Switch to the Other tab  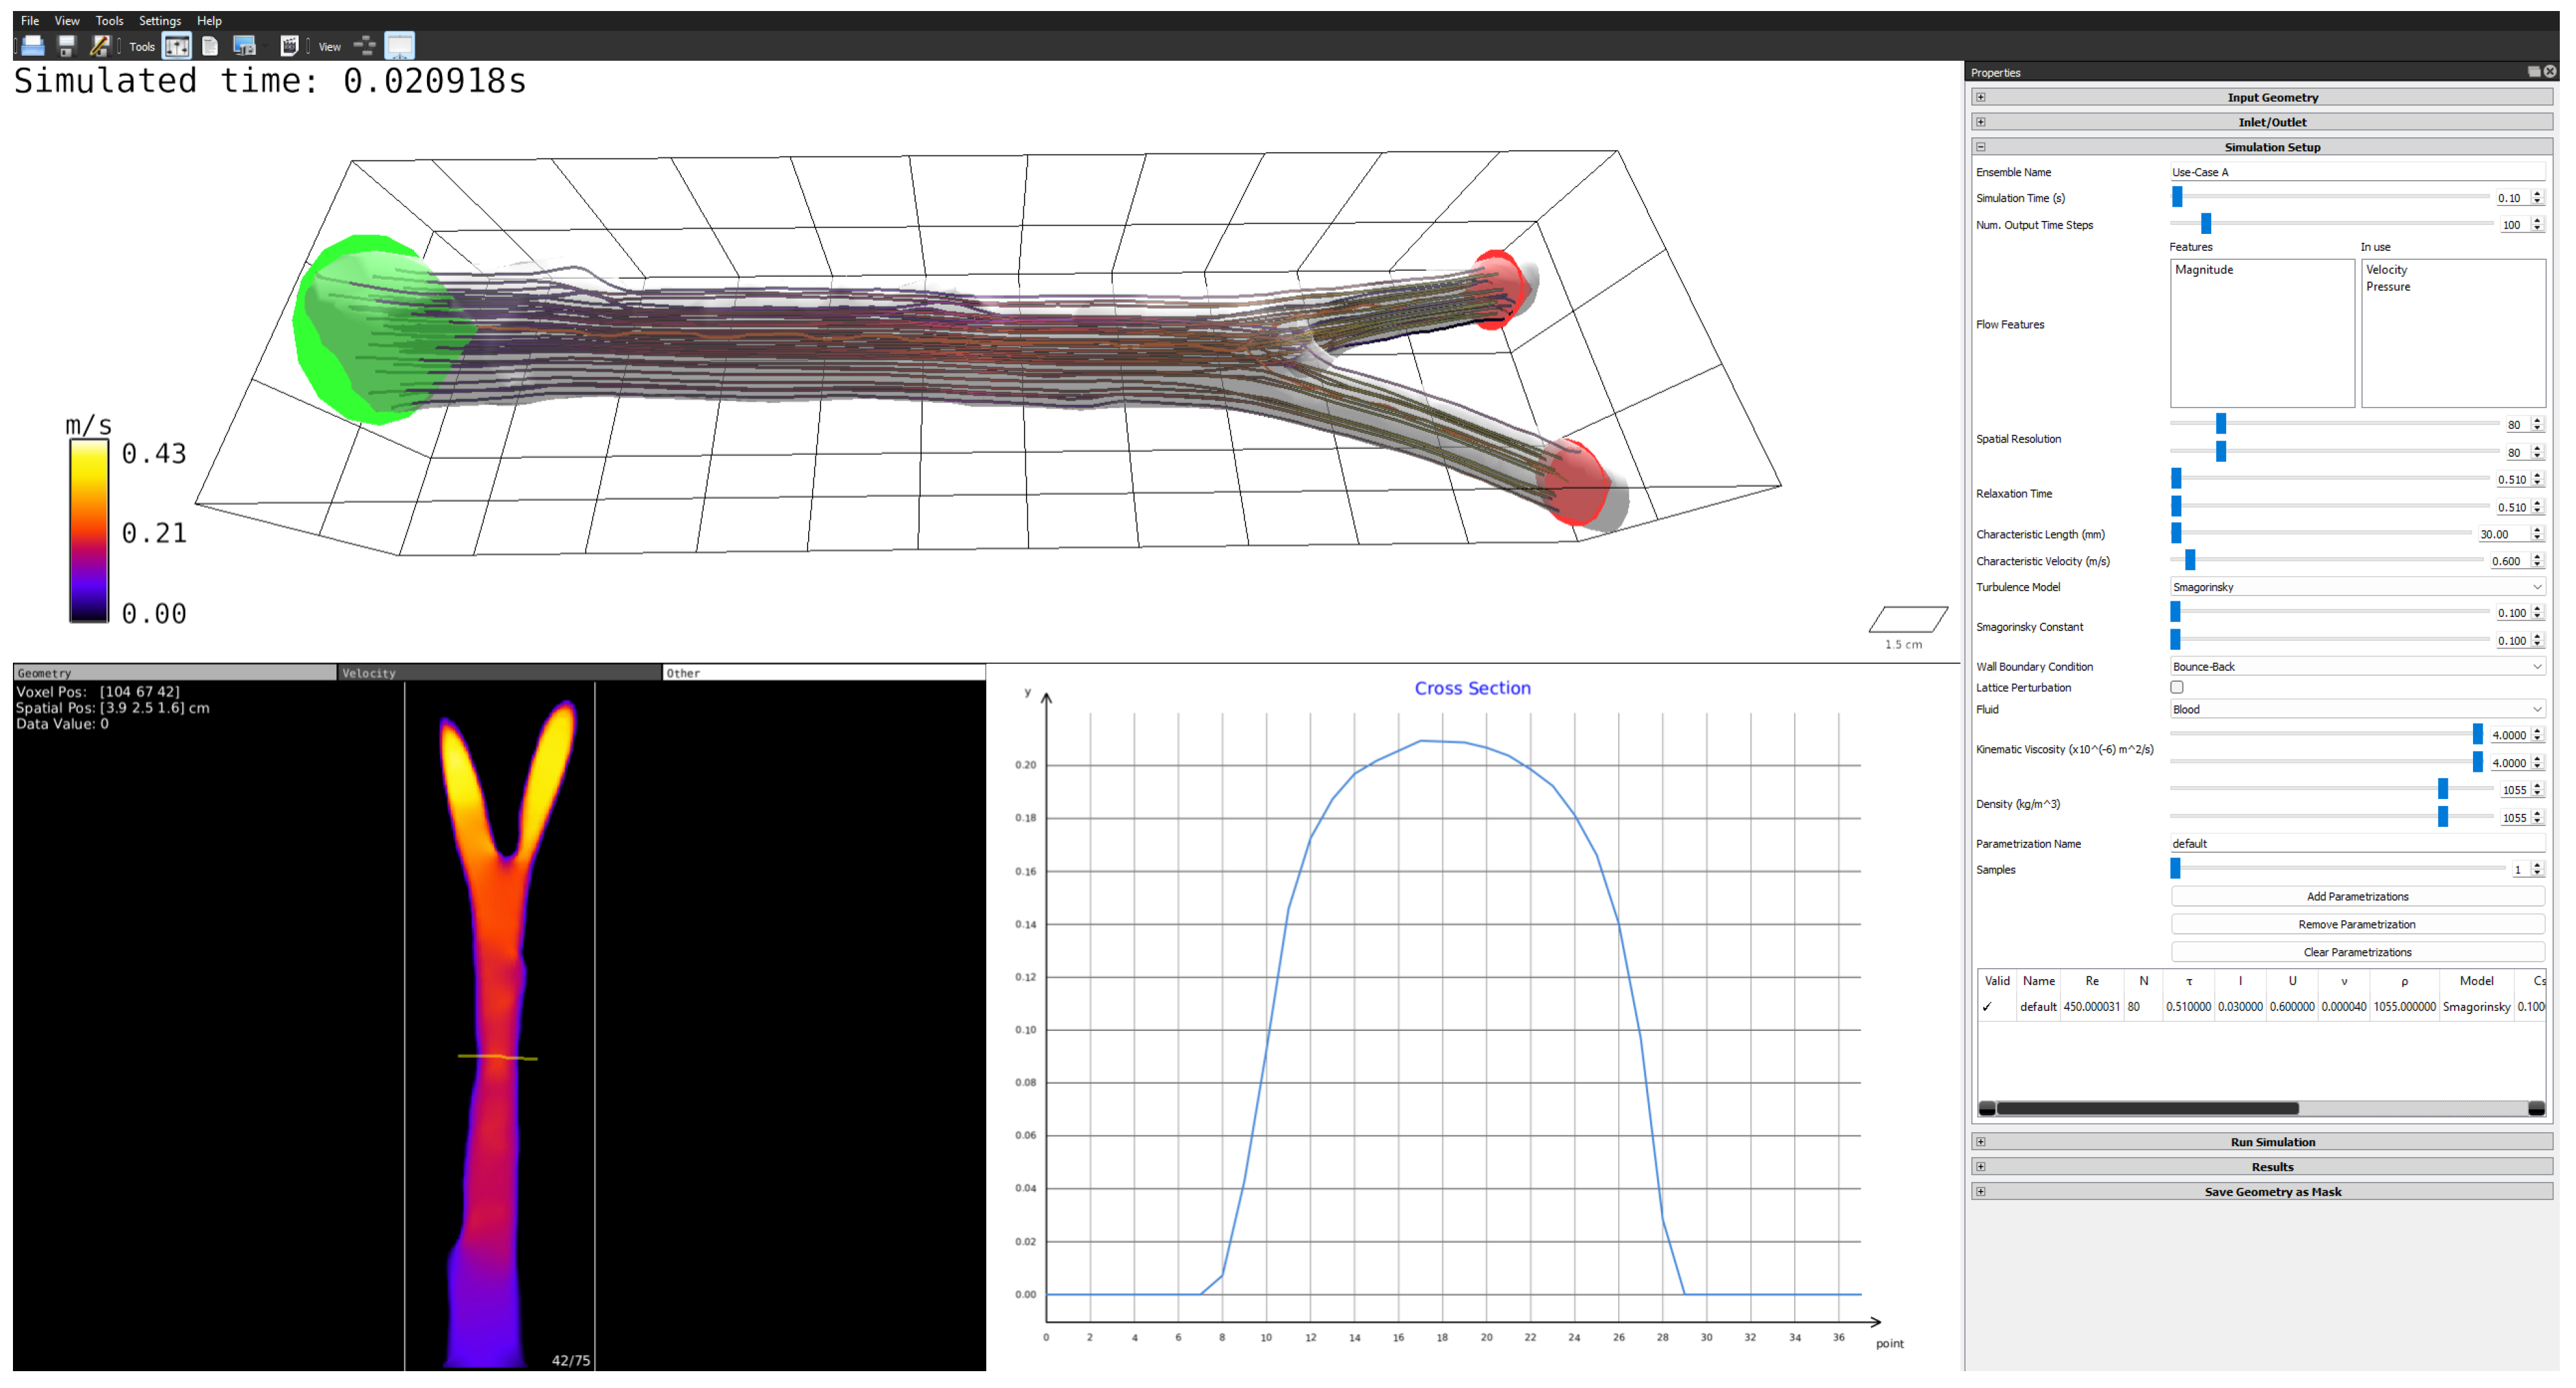click(823, 673)
